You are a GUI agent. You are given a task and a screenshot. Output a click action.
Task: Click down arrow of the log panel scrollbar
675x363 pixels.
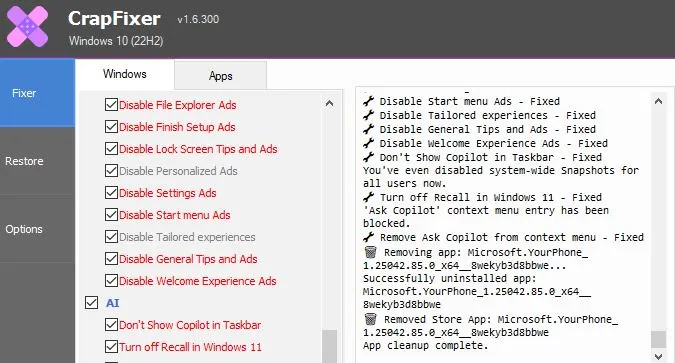tap(658, 357)
